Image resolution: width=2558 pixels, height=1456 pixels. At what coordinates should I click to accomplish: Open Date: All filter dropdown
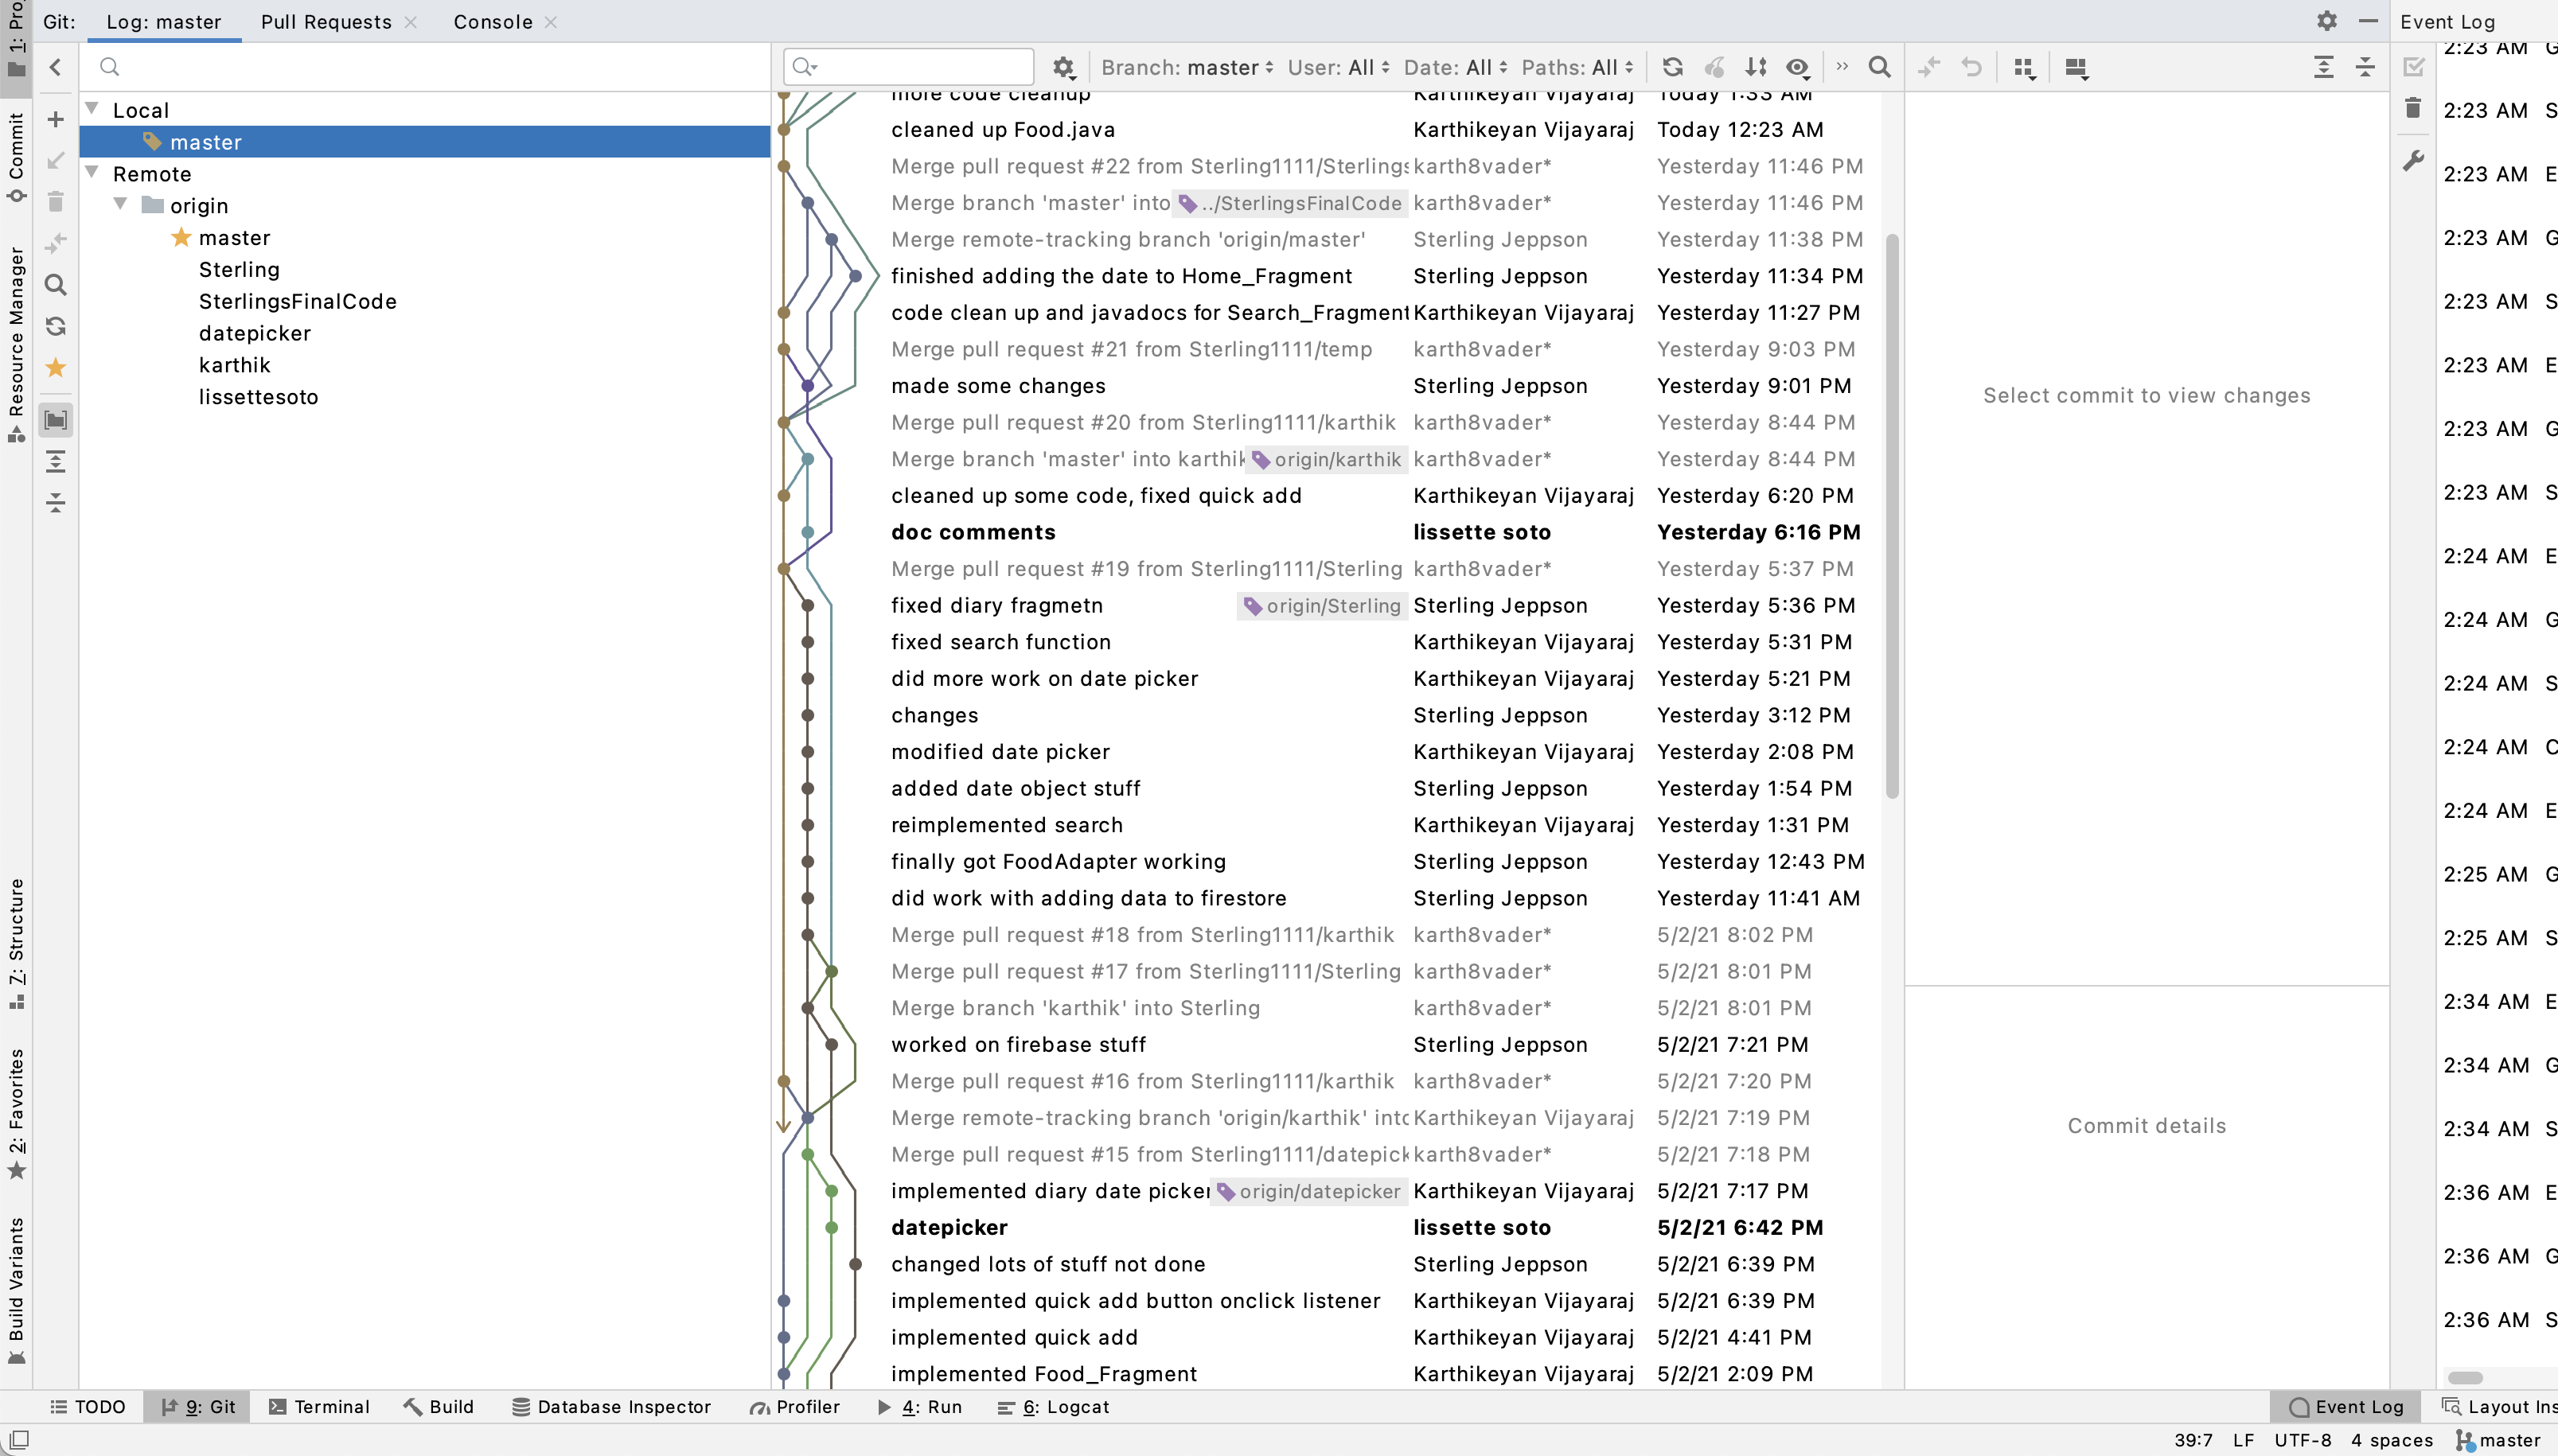coord(1455,67)
